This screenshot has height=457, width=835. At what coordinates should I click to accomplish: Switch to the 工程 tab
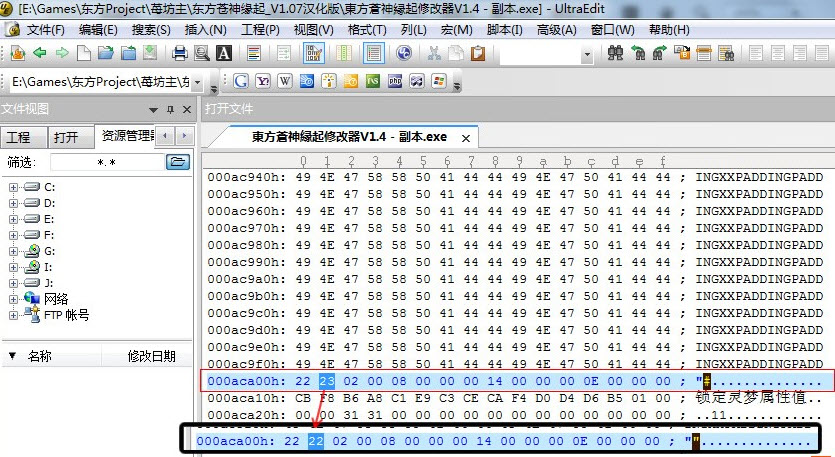point(23,137)
